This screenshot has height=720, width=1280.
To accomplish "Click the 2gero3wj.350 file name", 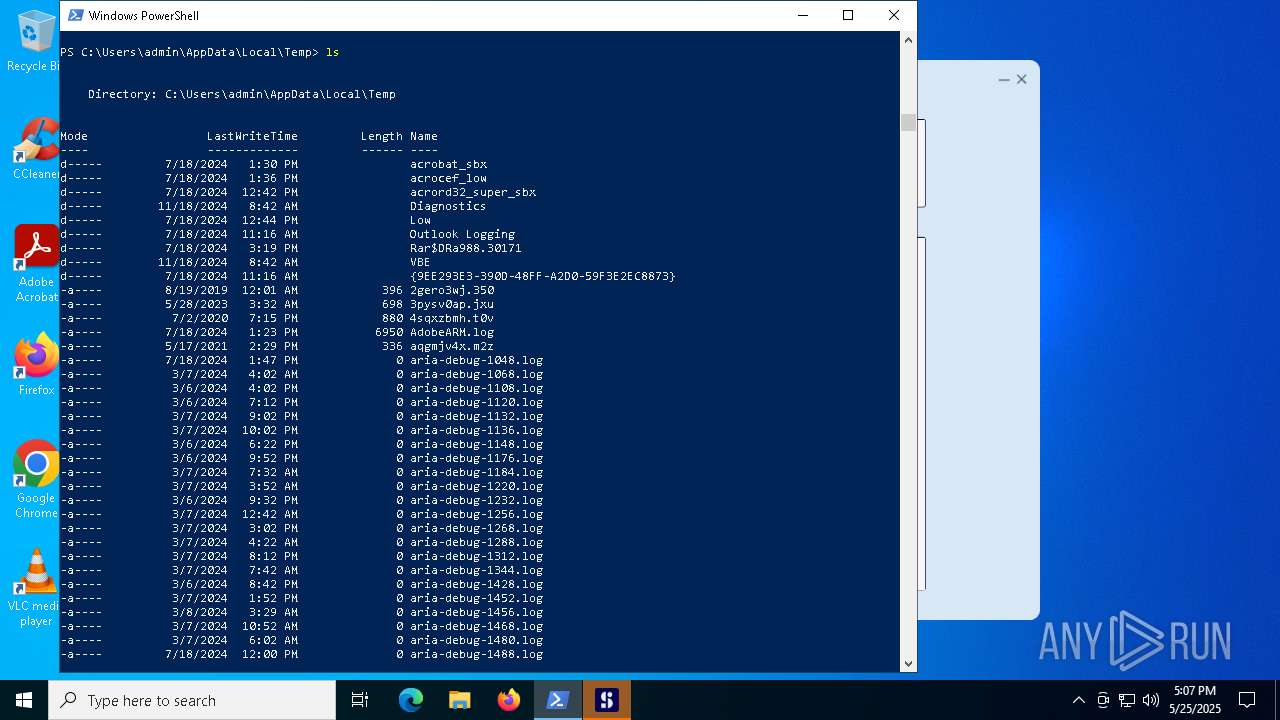I will coord(452,290).
